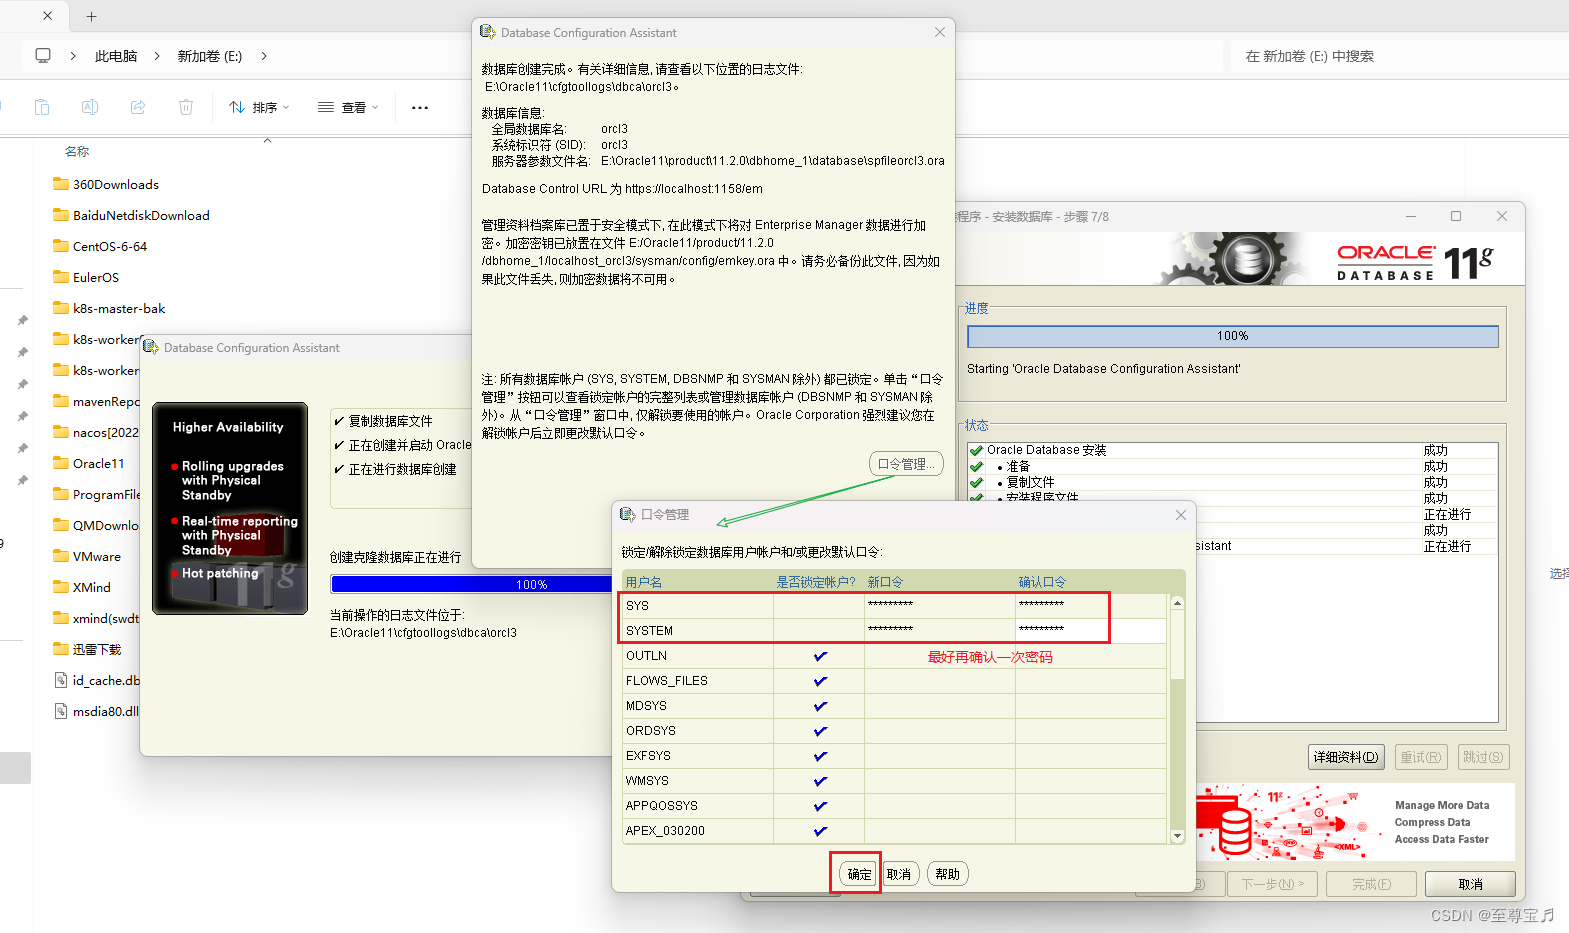Select the BaiduNetdiskDownload folder
The height and width of the screenshot is (933, 1569).
tap(131, 215)
